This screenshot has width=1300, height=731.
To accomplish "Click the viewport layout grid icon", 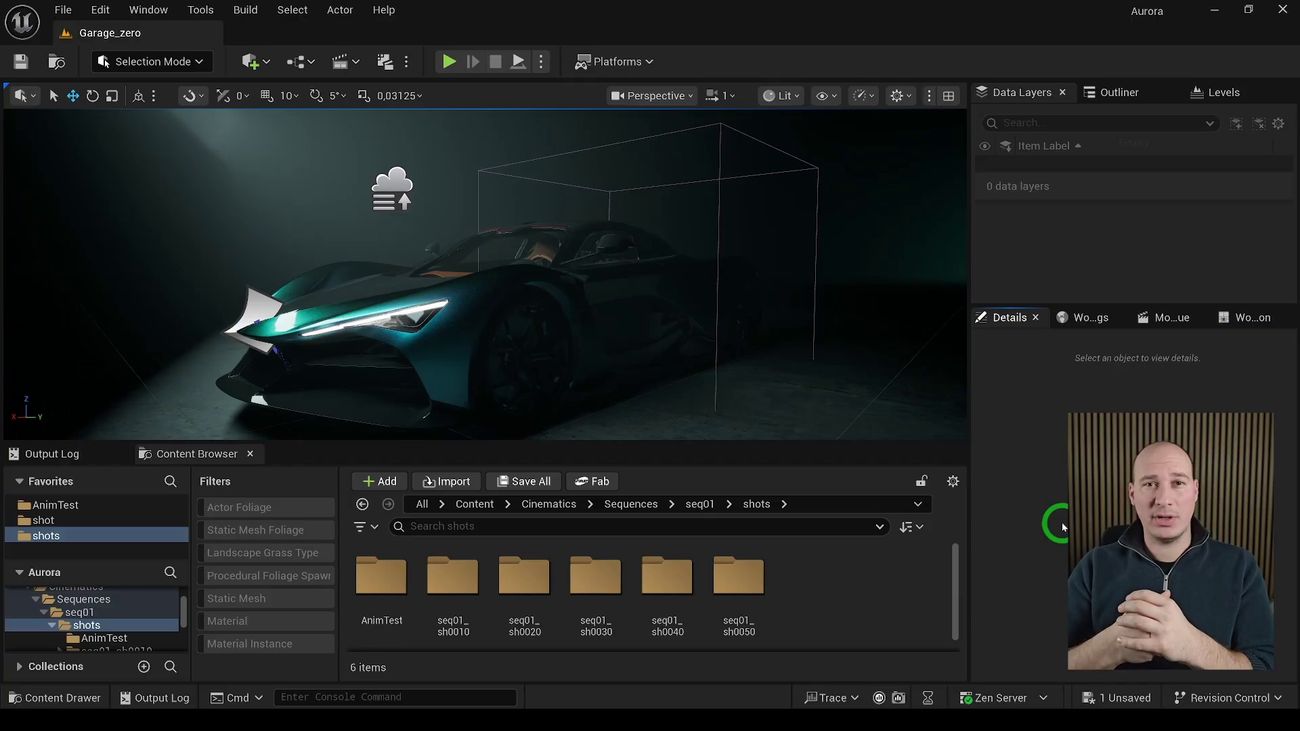I will coord(948,96).
